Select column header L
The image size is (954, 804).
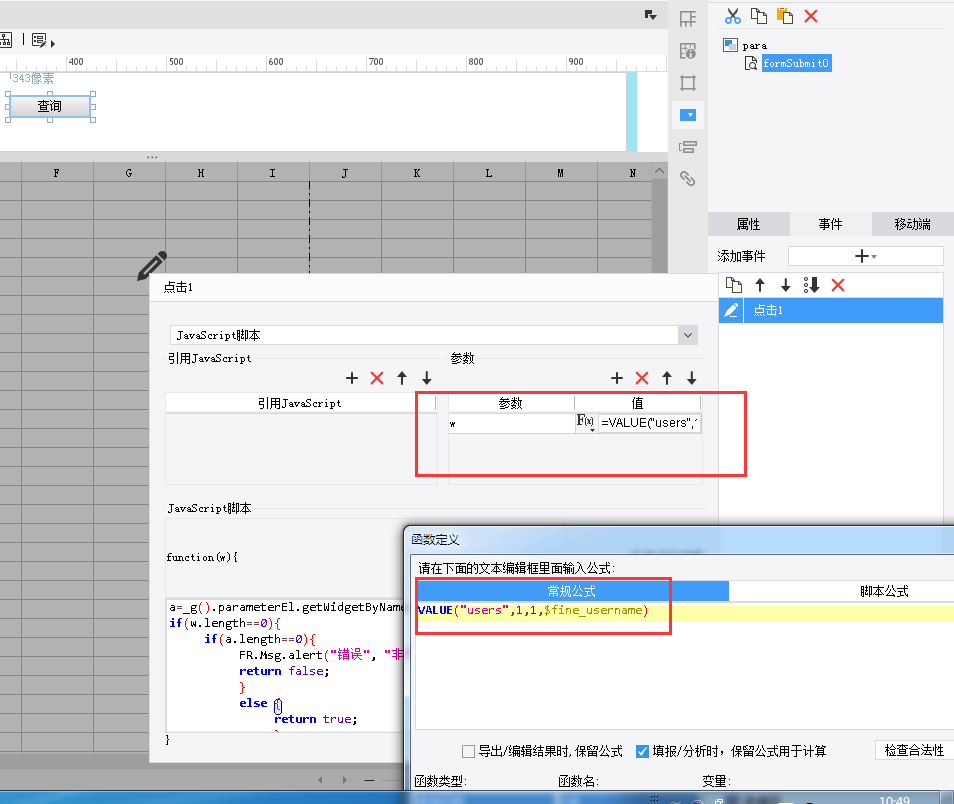(x=489, y=173)
